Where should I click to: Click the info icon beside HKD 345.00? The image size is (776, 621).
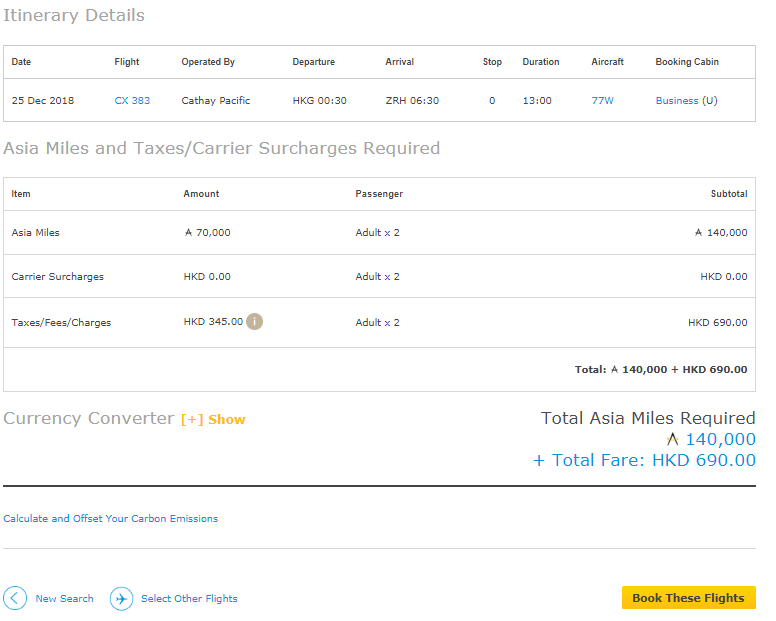coord(255,321)
